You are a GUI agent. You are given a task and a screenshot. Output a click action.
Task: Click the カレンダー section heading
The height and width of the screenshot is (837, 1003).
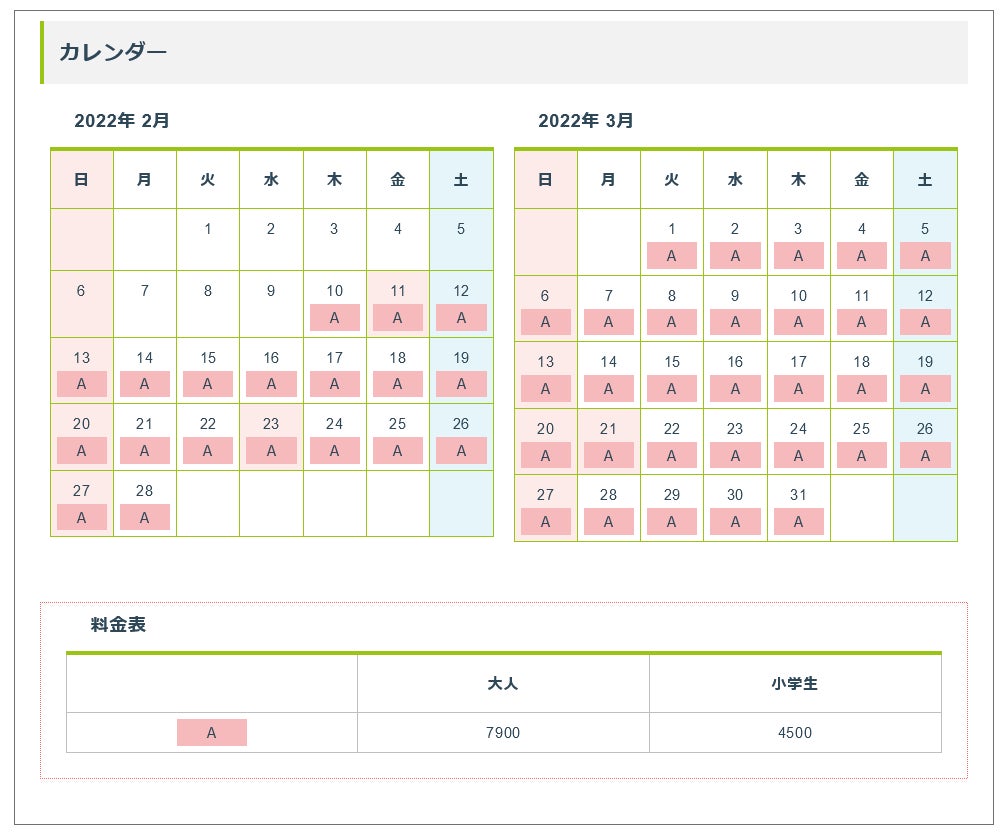pyautogui.click(x=113, y=52)
